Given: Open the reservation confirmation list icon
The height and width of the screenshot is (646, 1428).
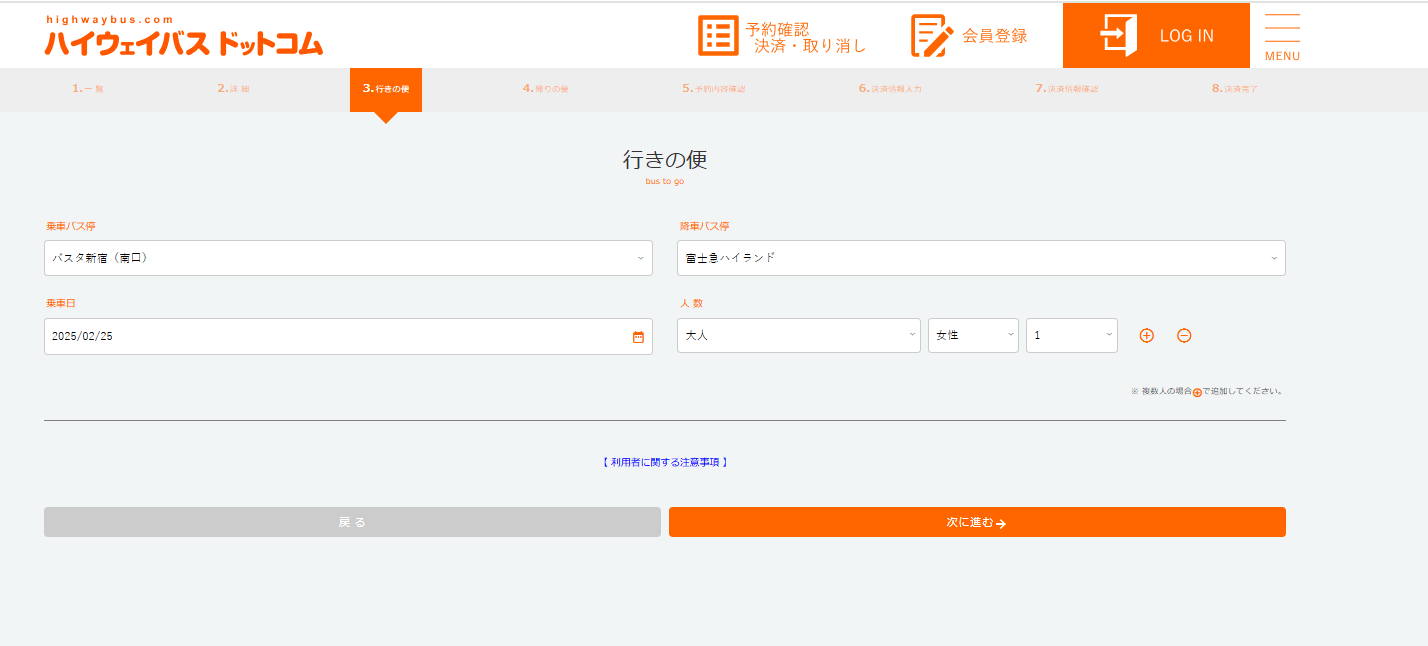Looking at the screenshot, I should (717, 36).
